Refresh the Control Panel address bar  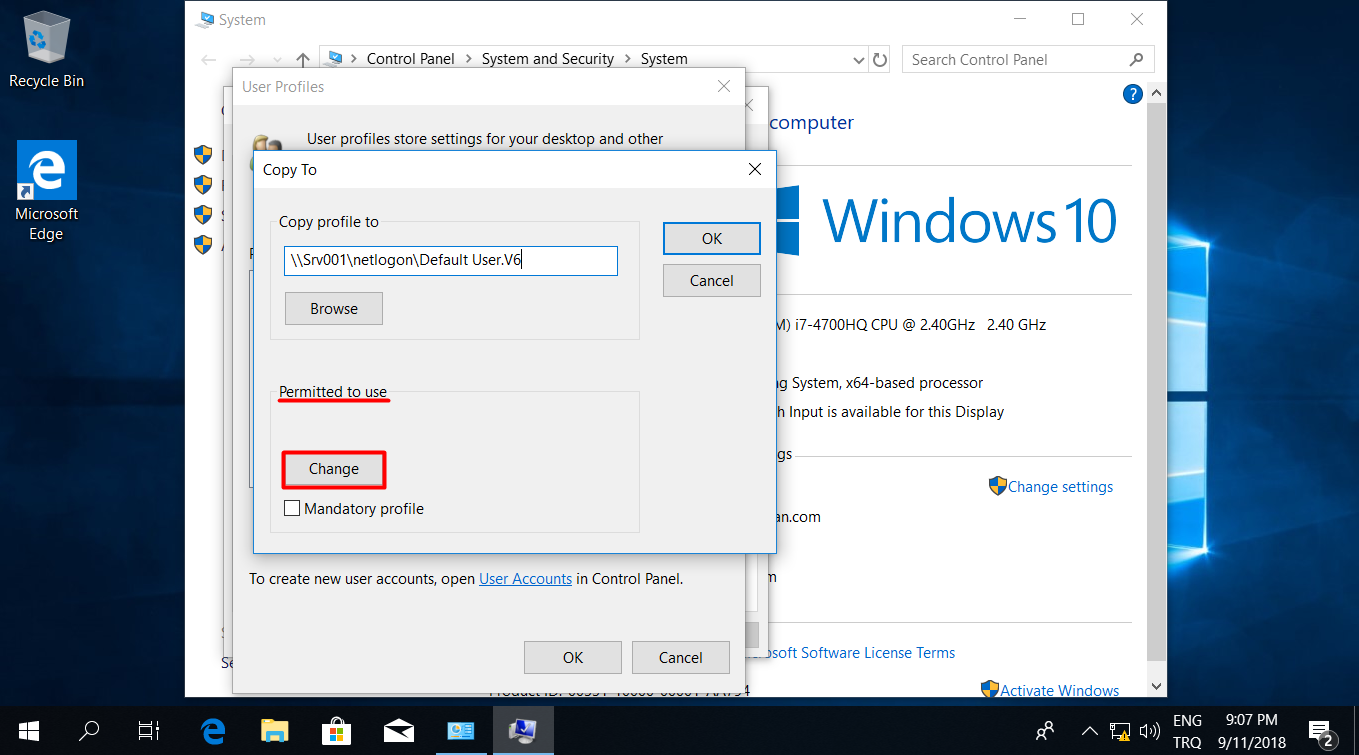coord(880,59)
